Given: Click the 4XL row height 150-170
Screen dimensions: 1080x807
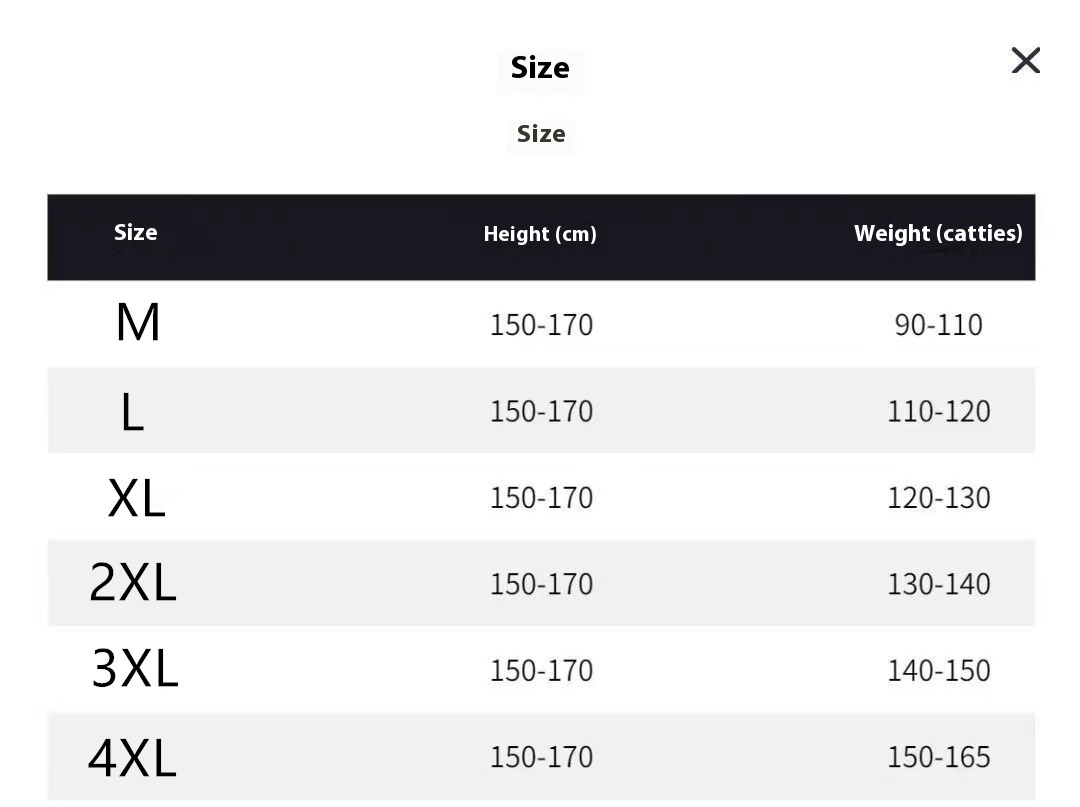Looking at the screenshot, I should click(541, 757).
